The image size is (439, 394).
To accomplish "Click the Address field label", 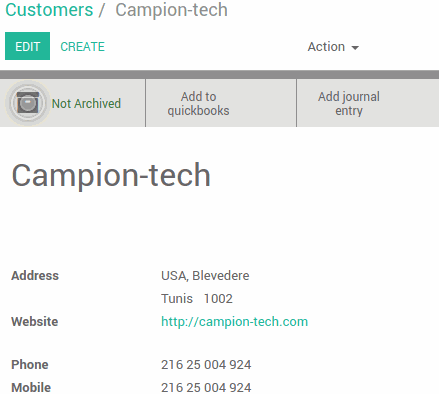I will point(35,276).
